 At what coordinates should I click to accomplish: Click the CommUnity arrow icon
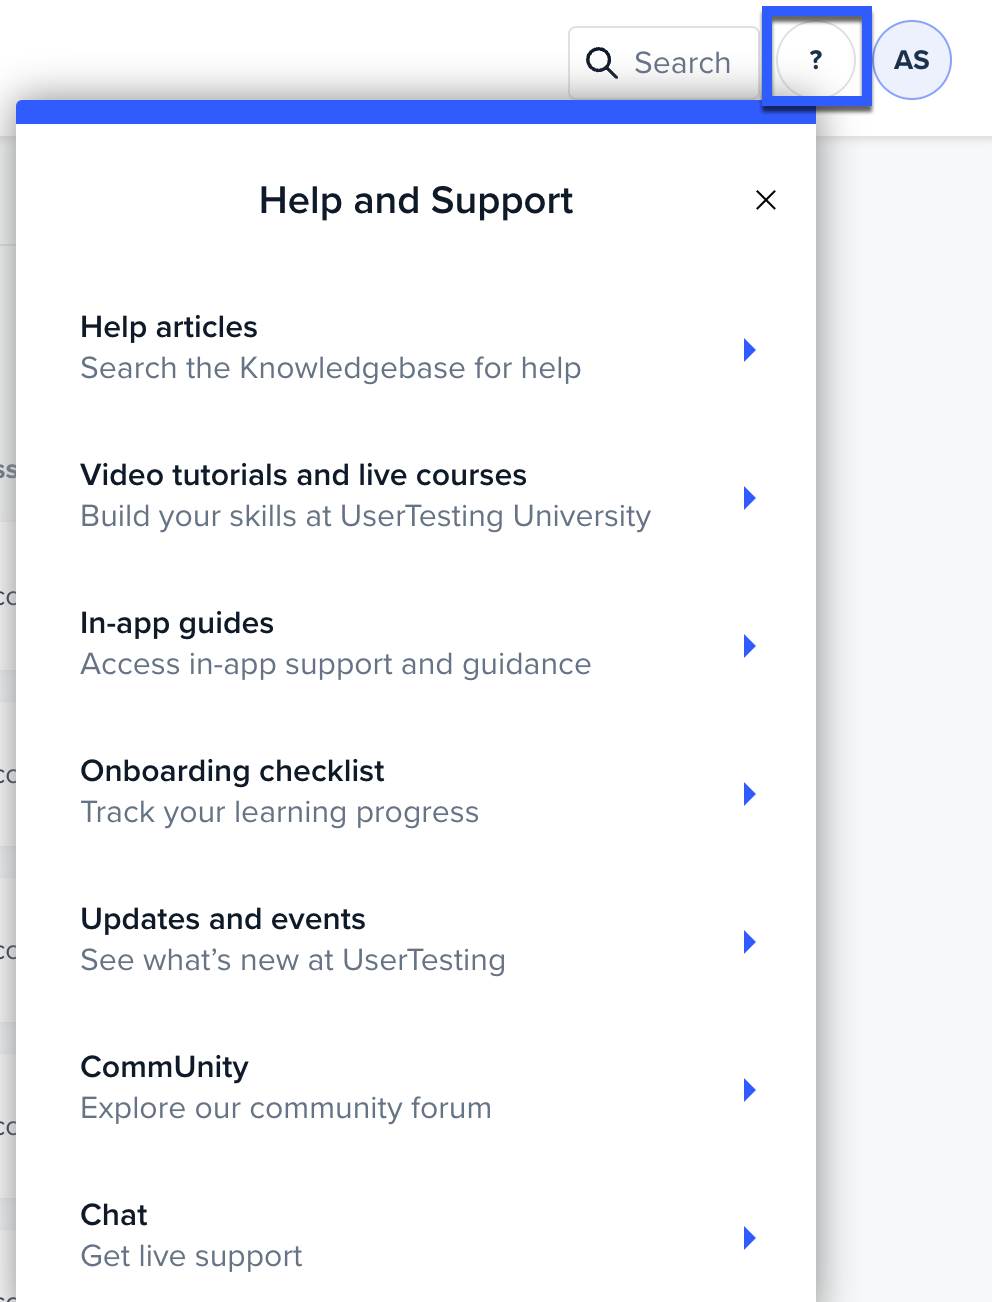pos(750,1089)
